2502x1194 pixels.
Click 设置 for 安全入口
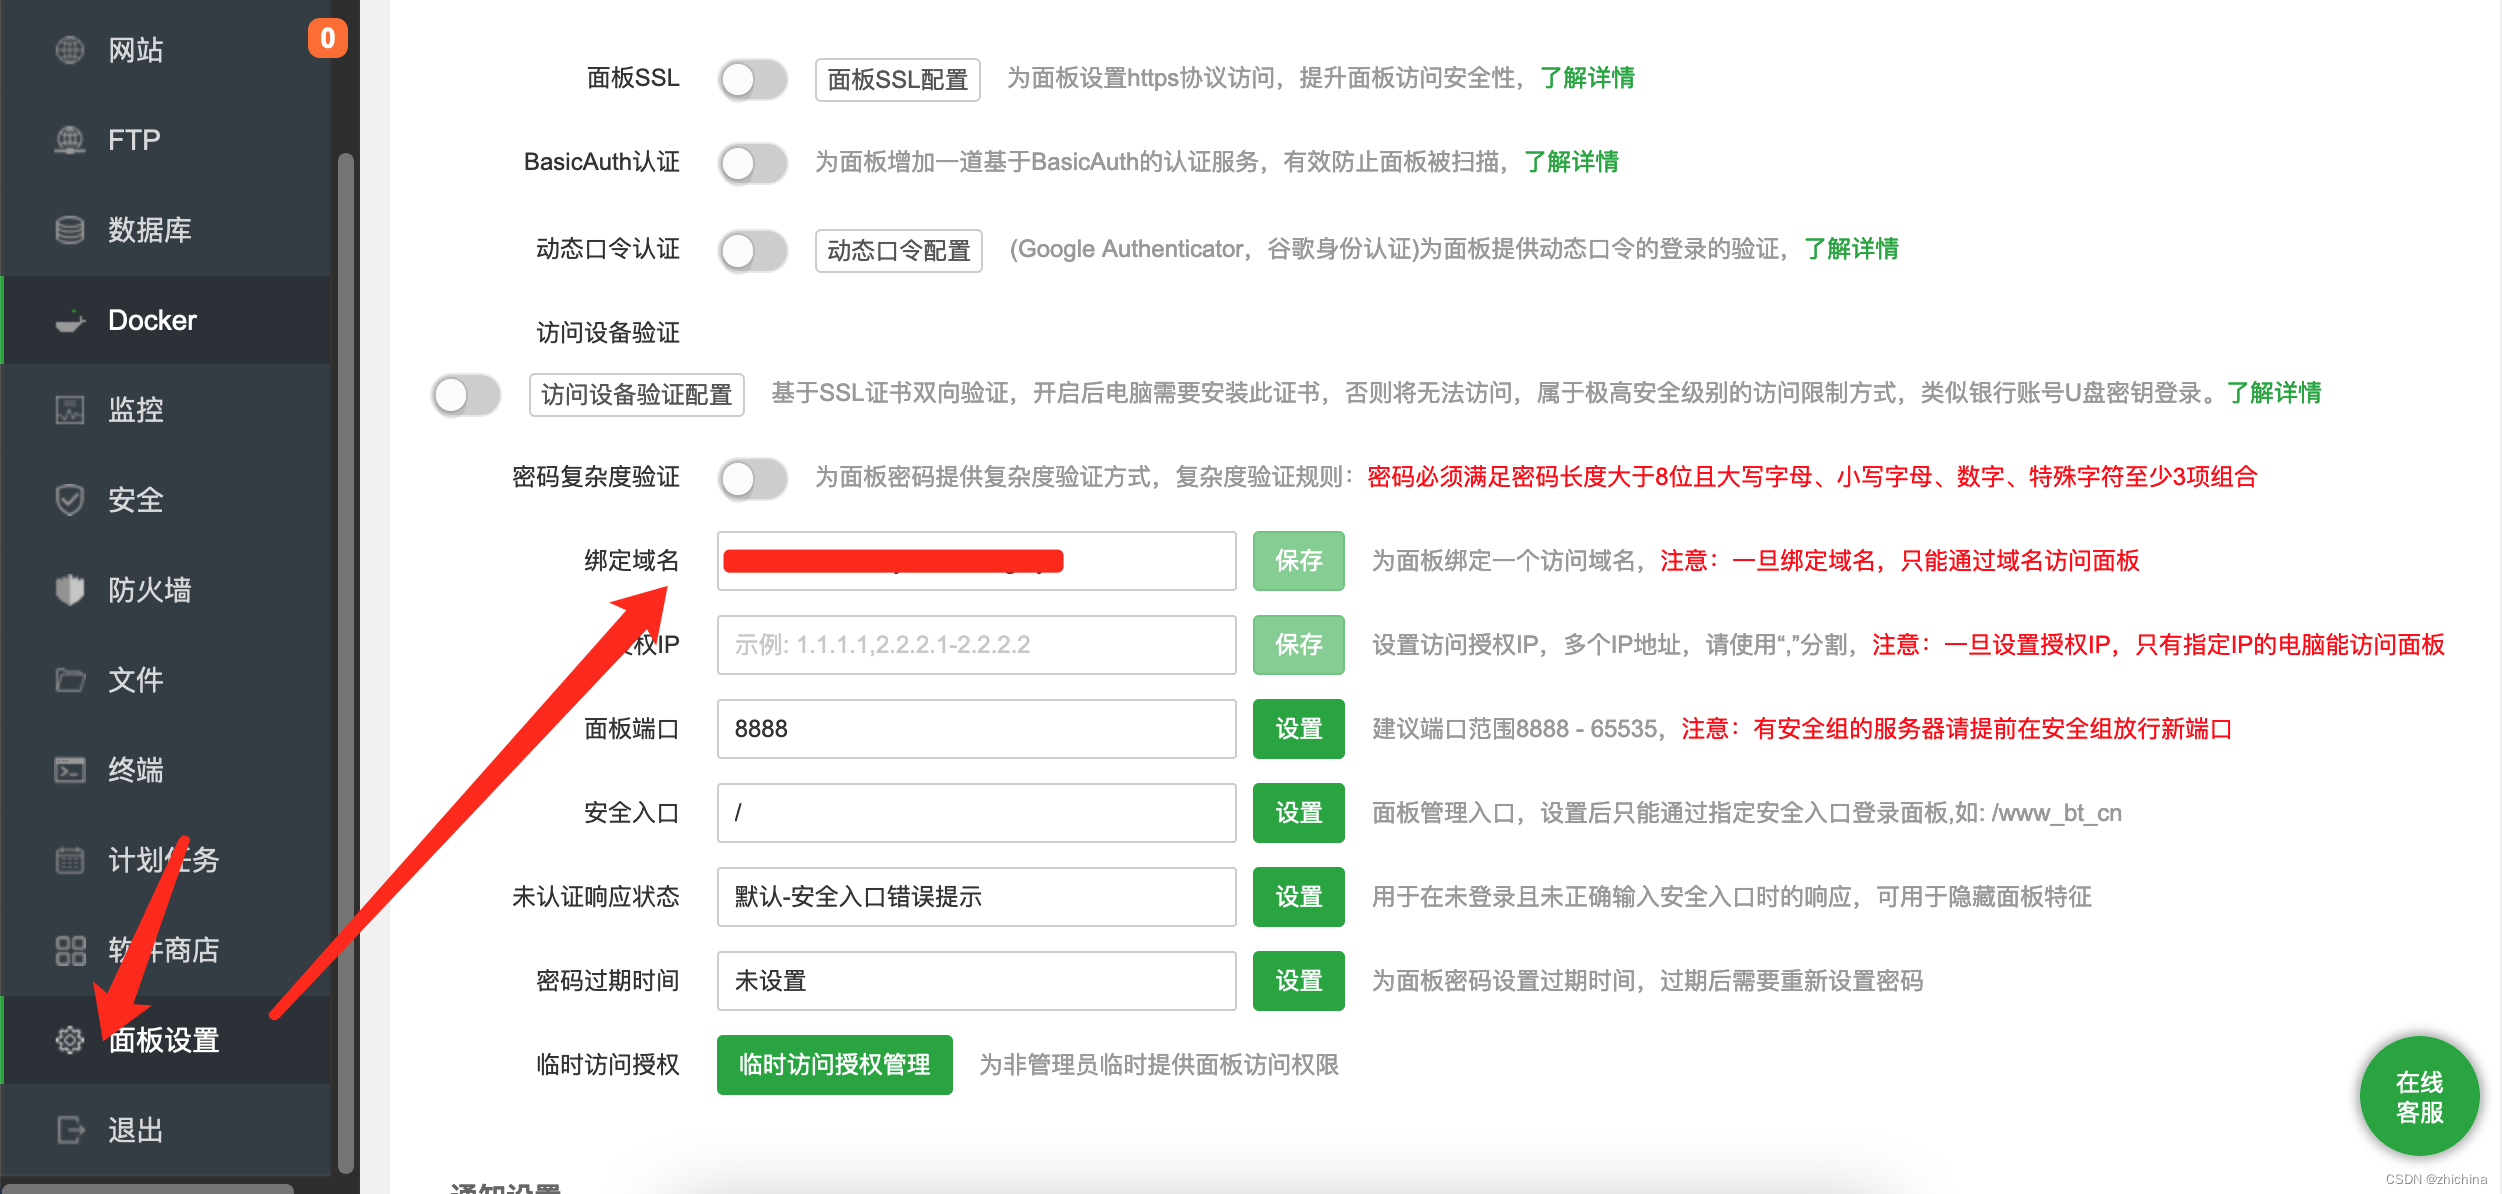click(1298, 813)
